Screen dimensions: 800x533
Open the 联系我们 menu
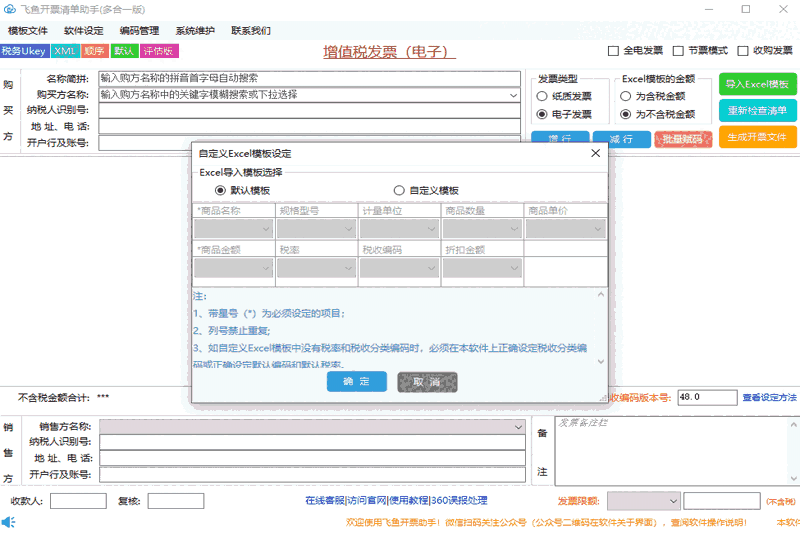[x=251, y=31]
